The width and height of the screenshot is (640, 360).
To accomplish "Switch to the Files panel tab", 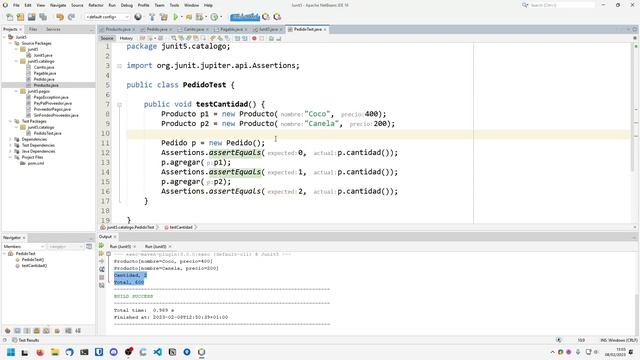I will tap(33, 29).
